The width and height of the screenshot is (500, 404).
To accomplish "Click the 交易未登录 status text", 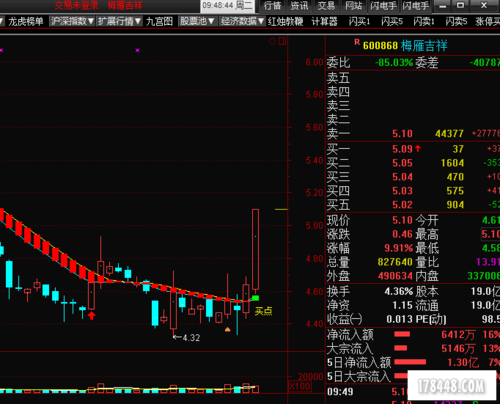I will [x=77, y=6].
